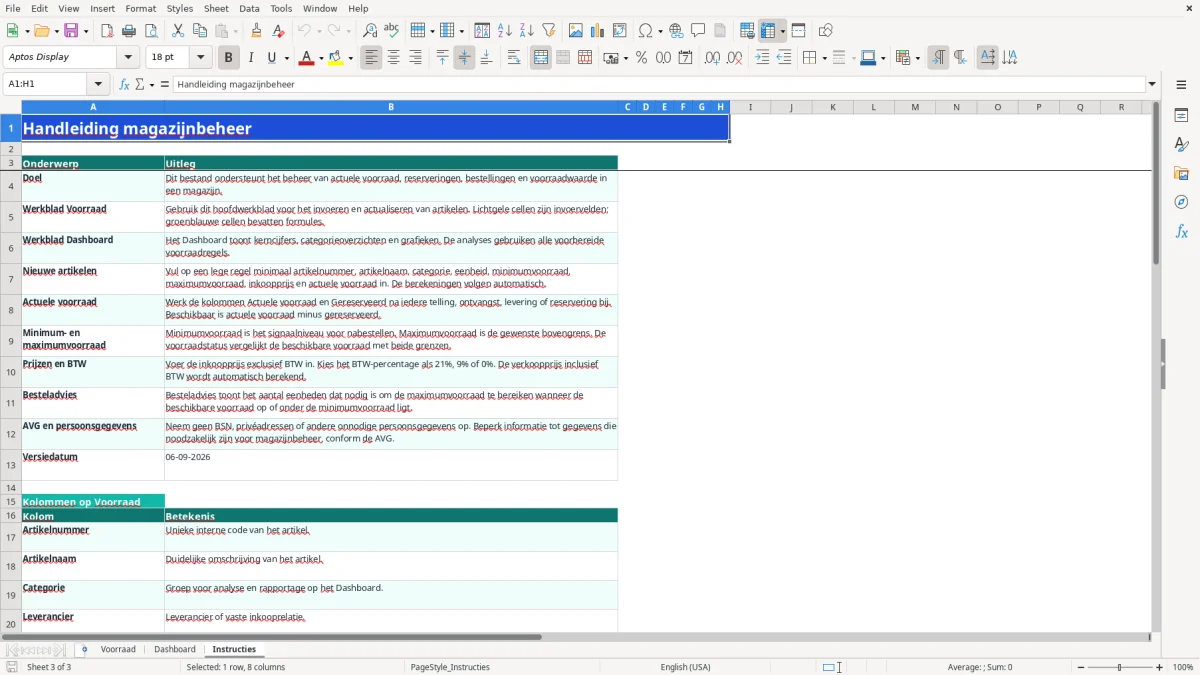Viewport: 1200px width, 675px height.
Task: Expand the formula bar arrow
Action: point(1152,85)
